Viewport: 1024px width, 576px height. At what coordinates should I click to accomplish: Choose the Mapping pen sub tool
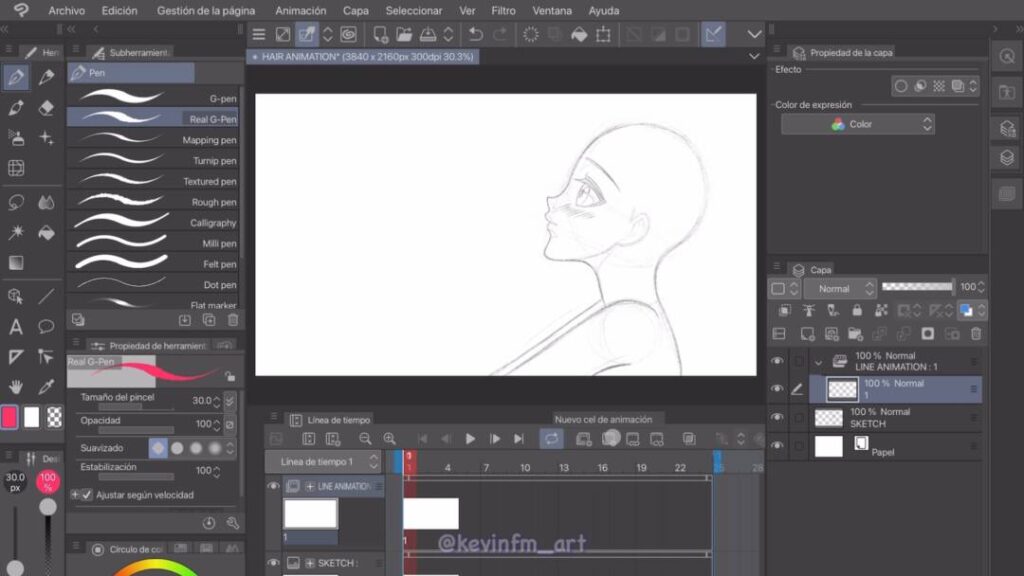pos(153,140)
